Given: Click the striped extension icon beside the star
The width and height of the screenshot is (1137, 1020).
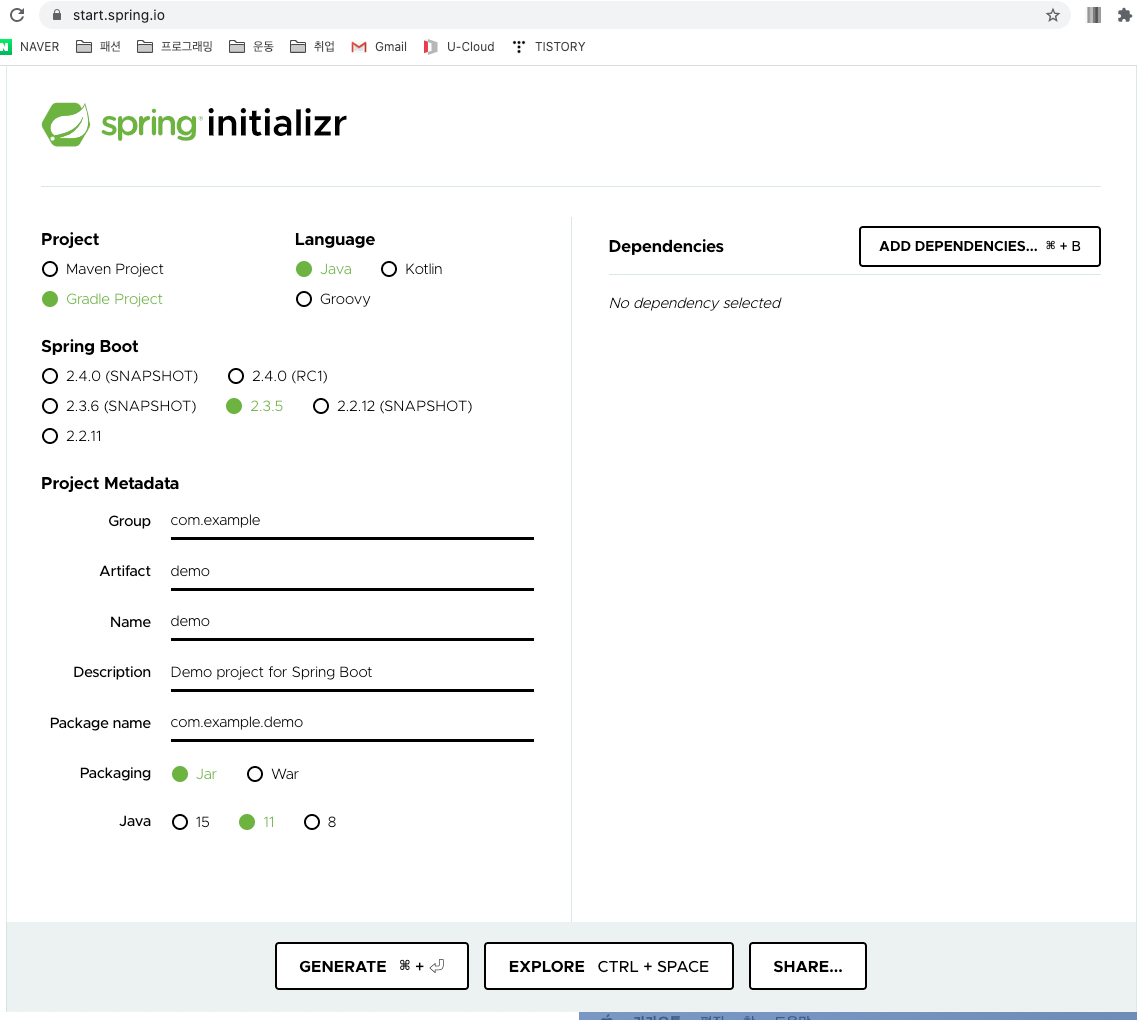Looking at the screenshot, I should coord(1093,15).
